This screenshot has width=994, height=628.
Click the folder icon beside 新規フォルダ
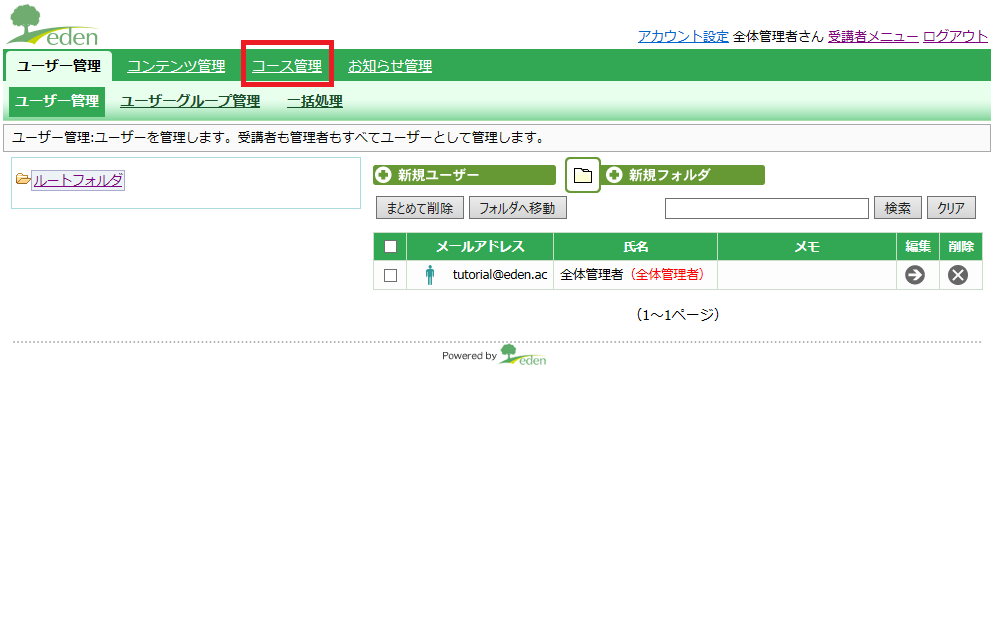(x=583, y=175)
